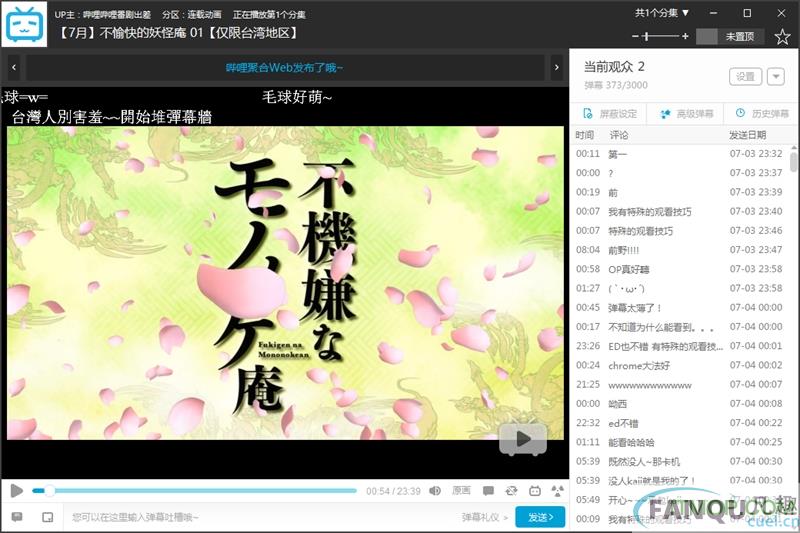
Task: Click the 00:54 / 23:39 time display
Action: (393, 491)
